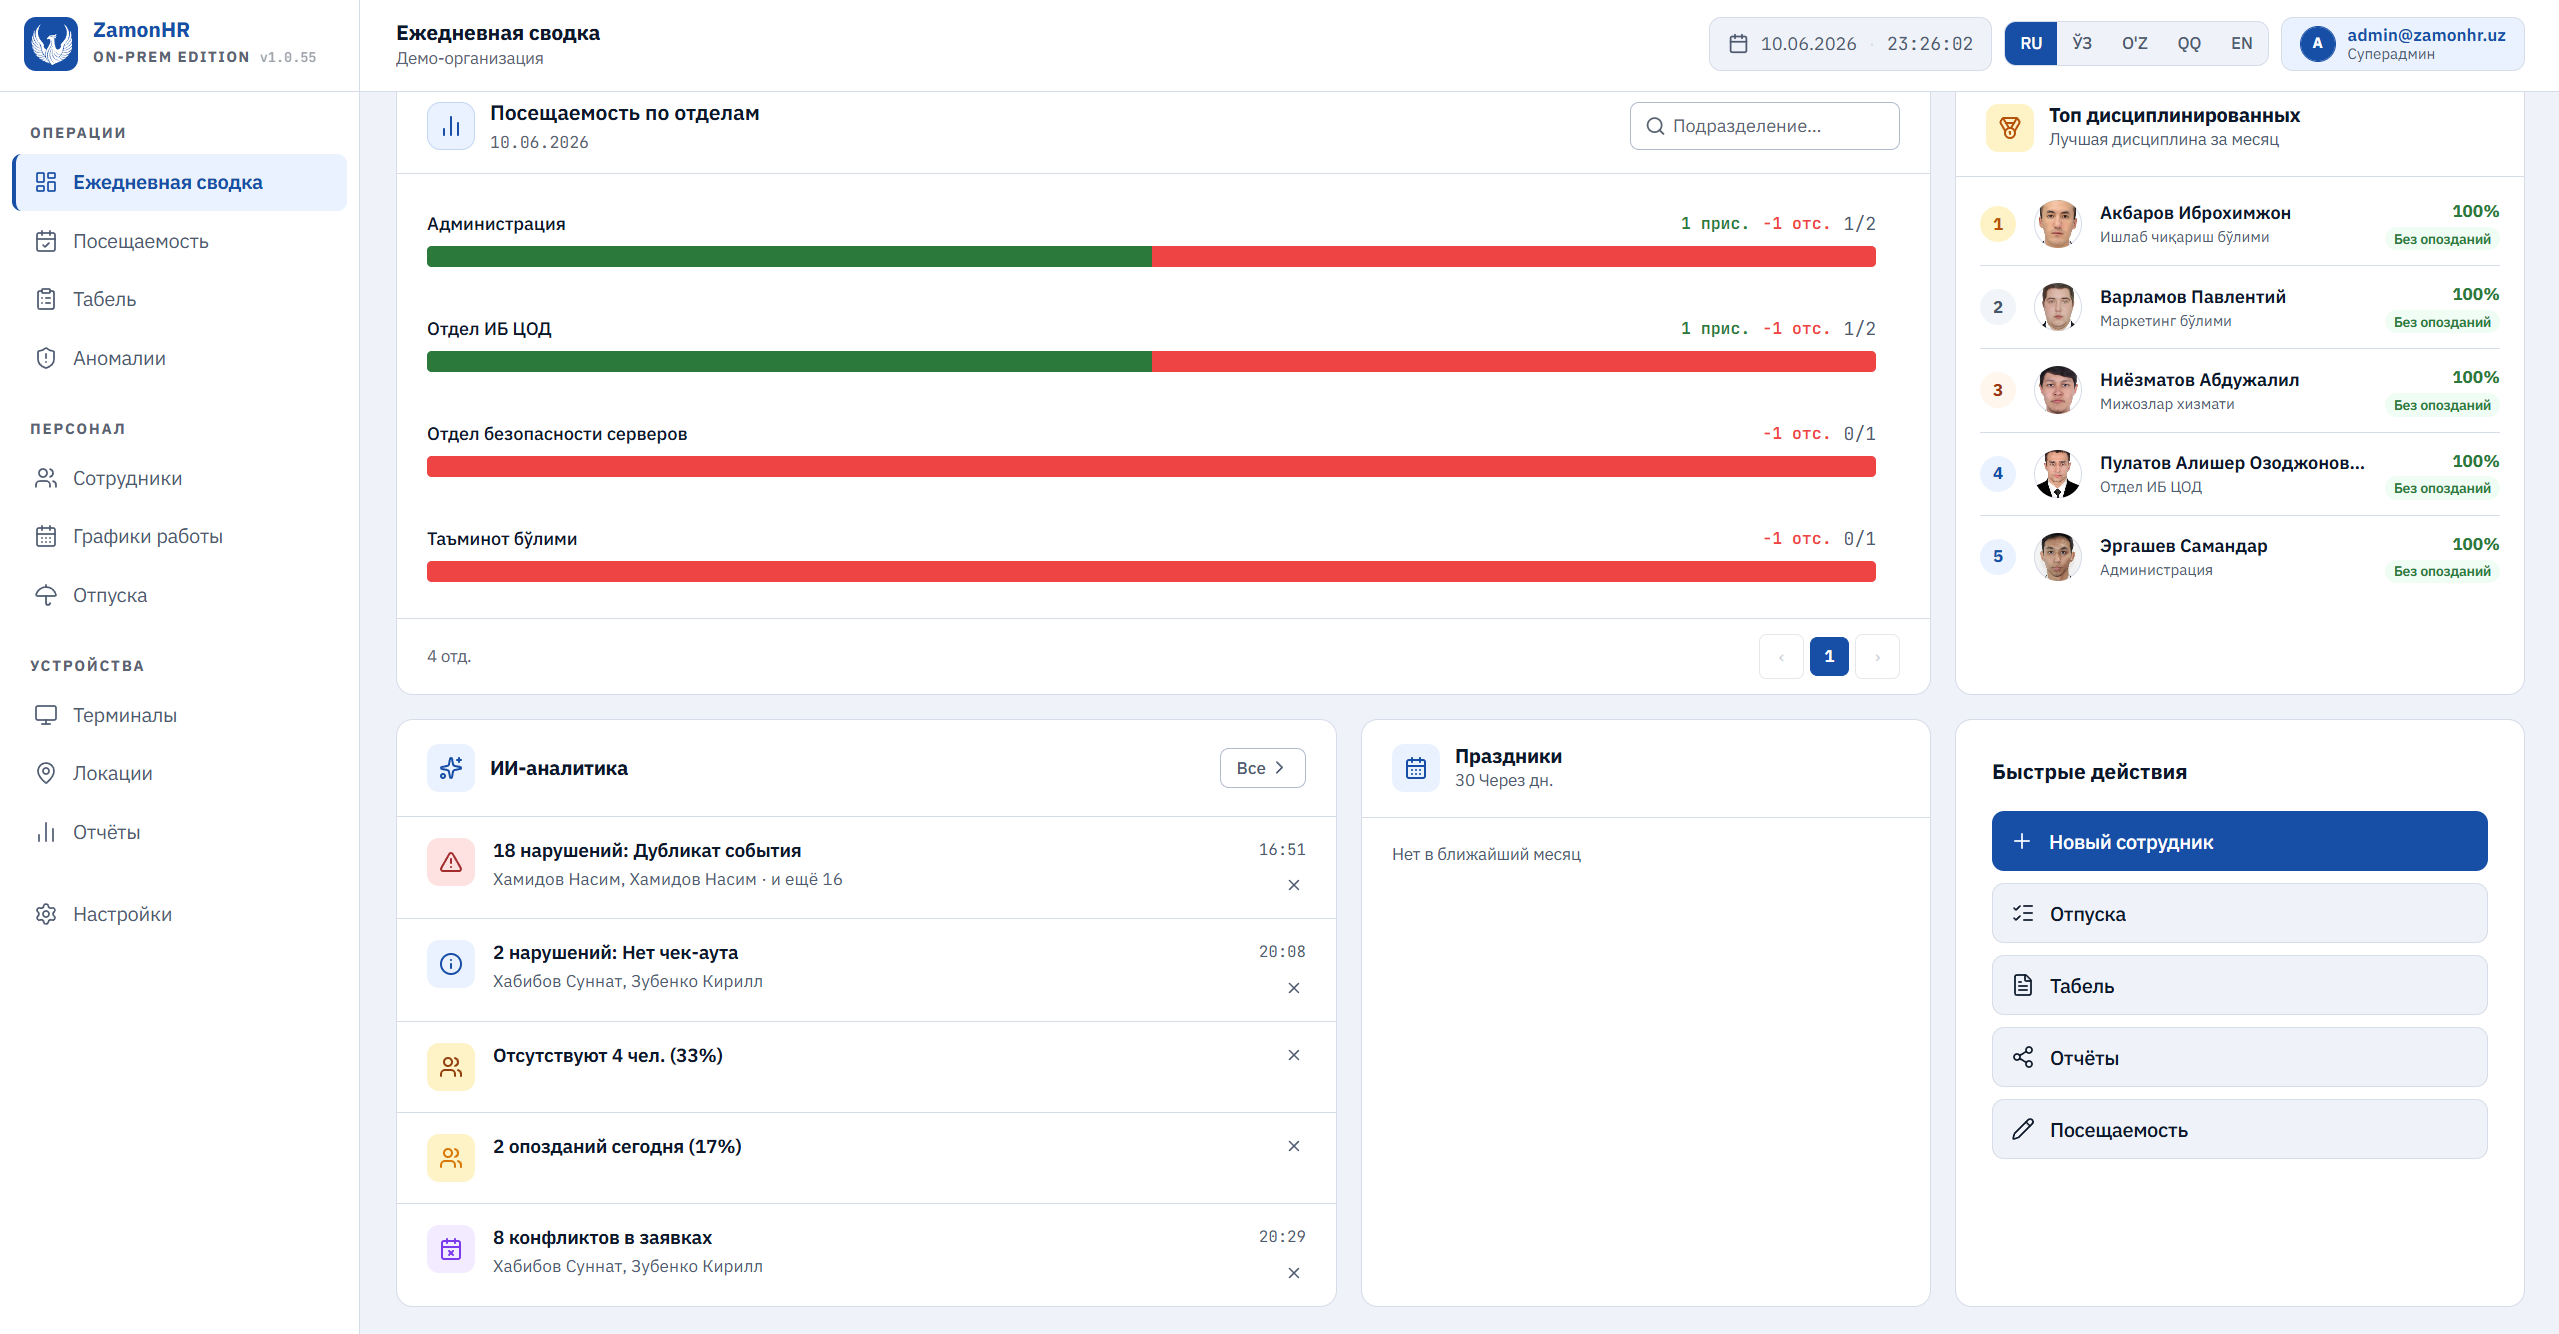Image resolution: width=2559 pixels, height=1334 pixels.
Task: Expand all AI analytics with Все button
Action: [1262, 768]
